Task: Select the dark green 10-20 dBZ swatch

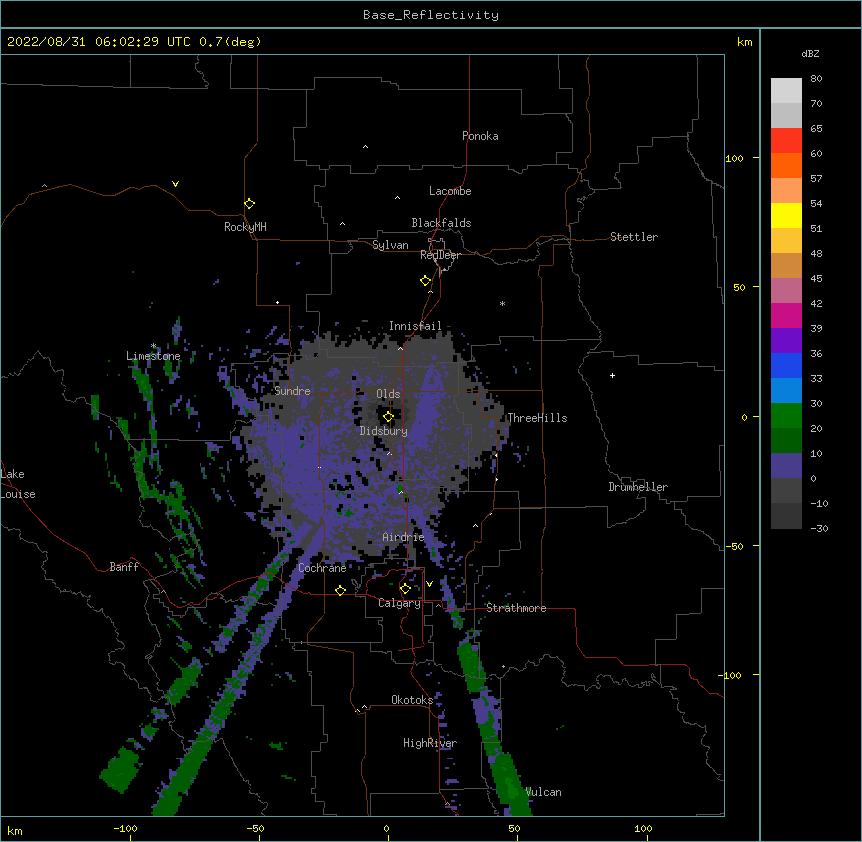Action: (x=786, y=441)
